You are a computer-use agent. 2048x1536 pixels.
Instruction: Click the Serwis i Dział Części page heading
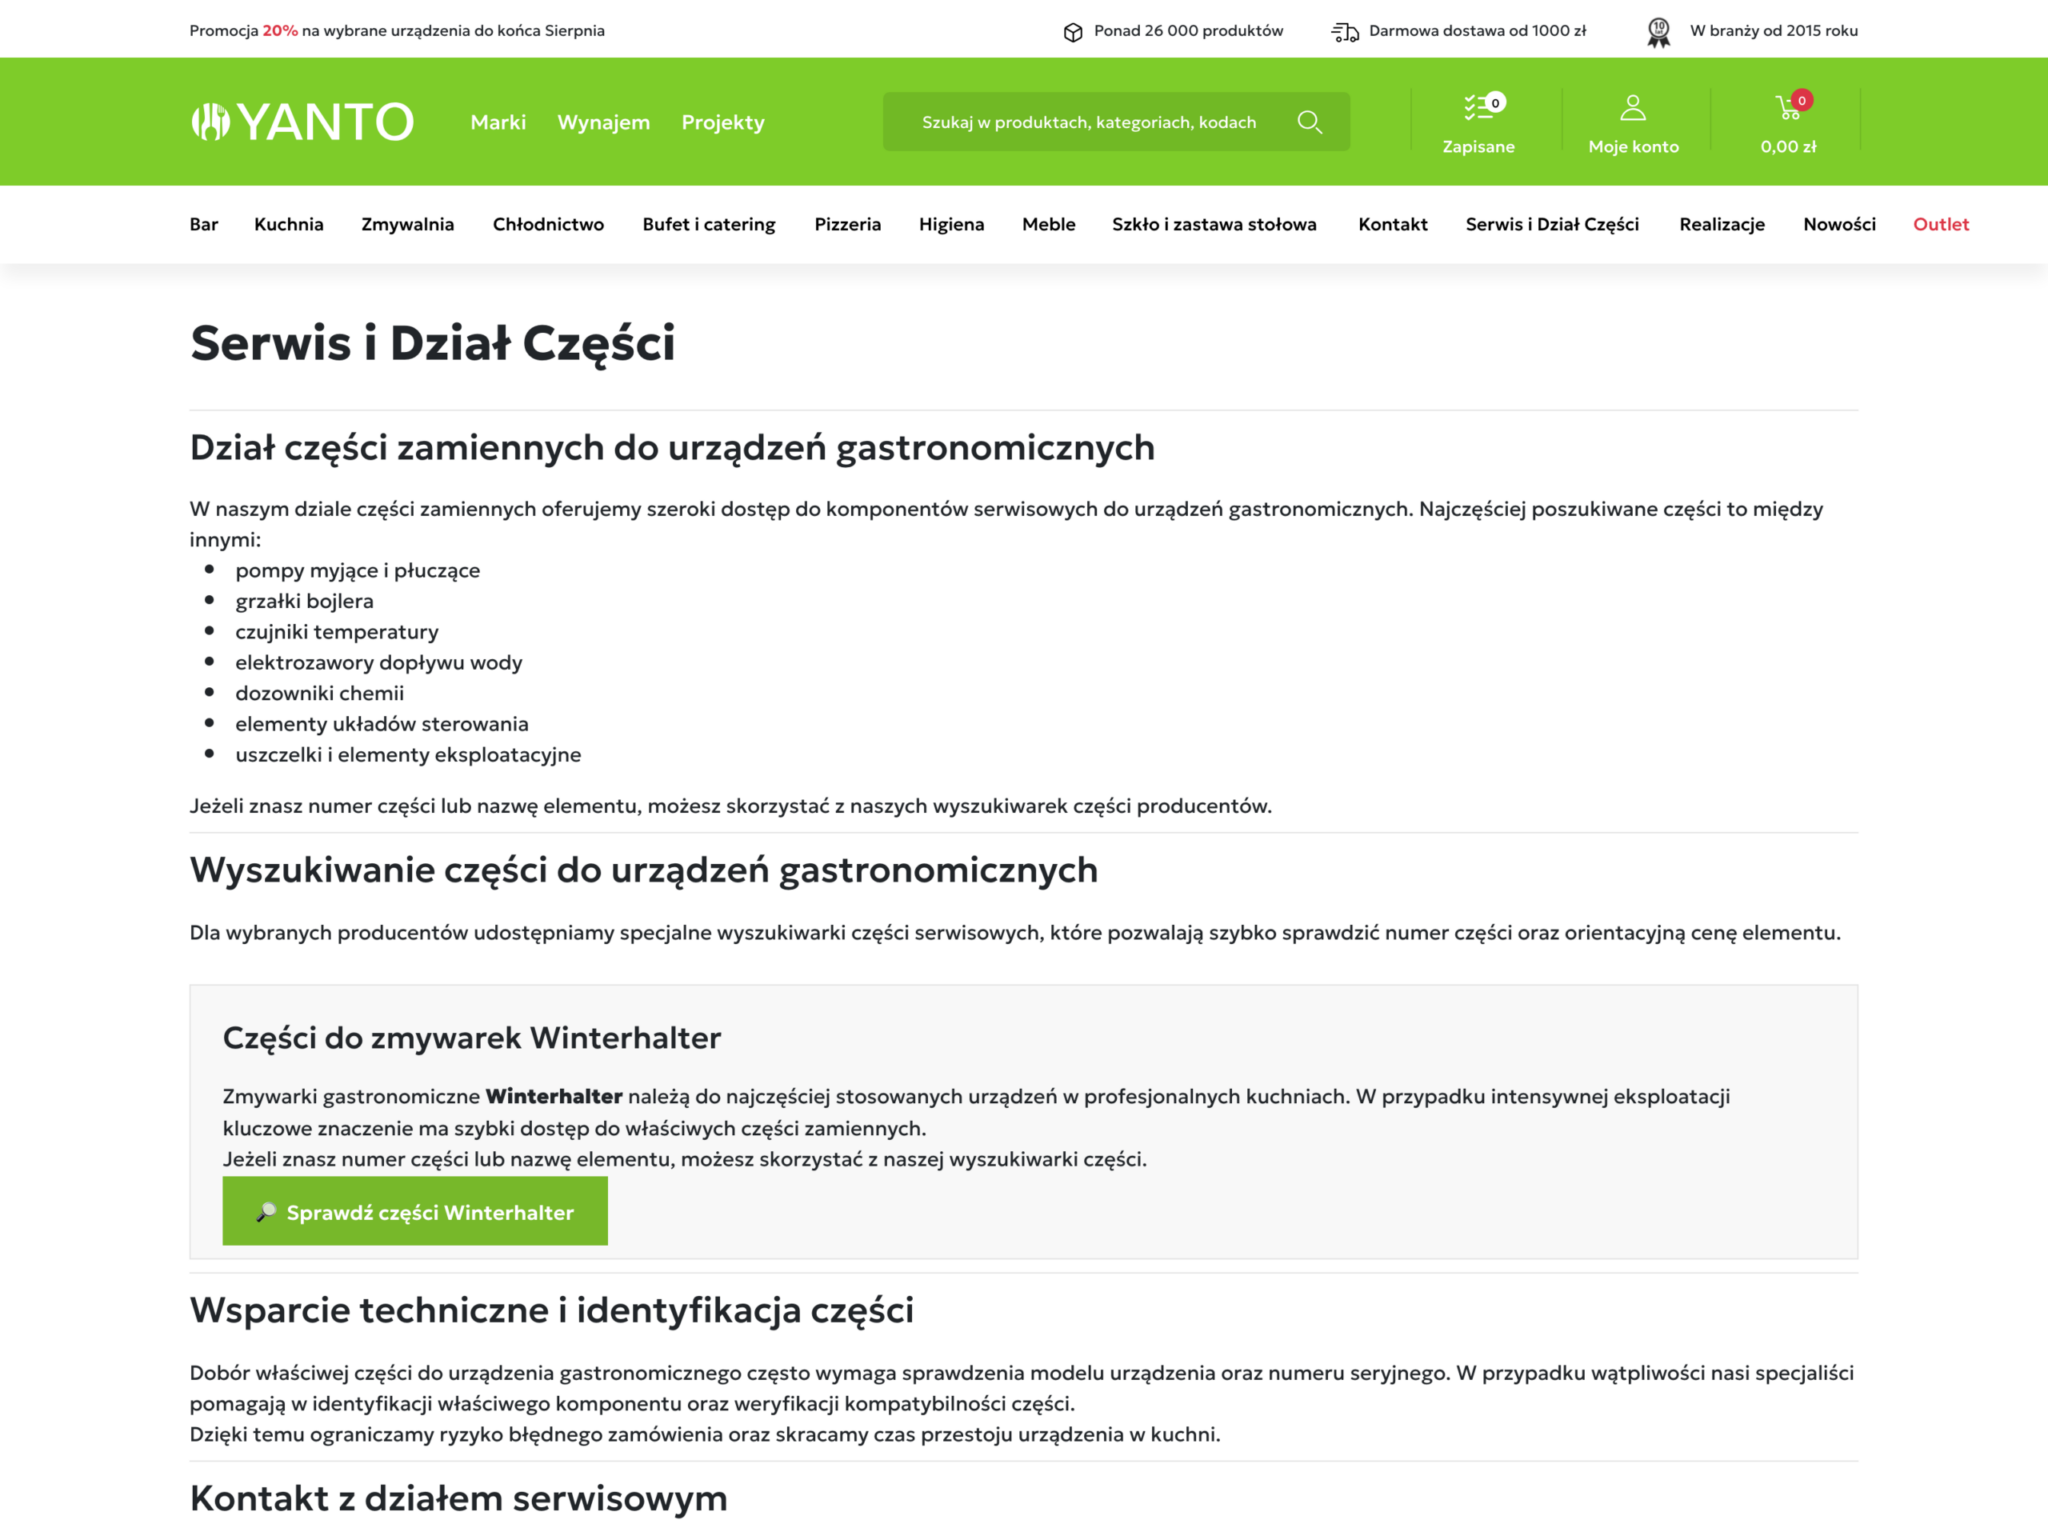[x=432, y=343]
